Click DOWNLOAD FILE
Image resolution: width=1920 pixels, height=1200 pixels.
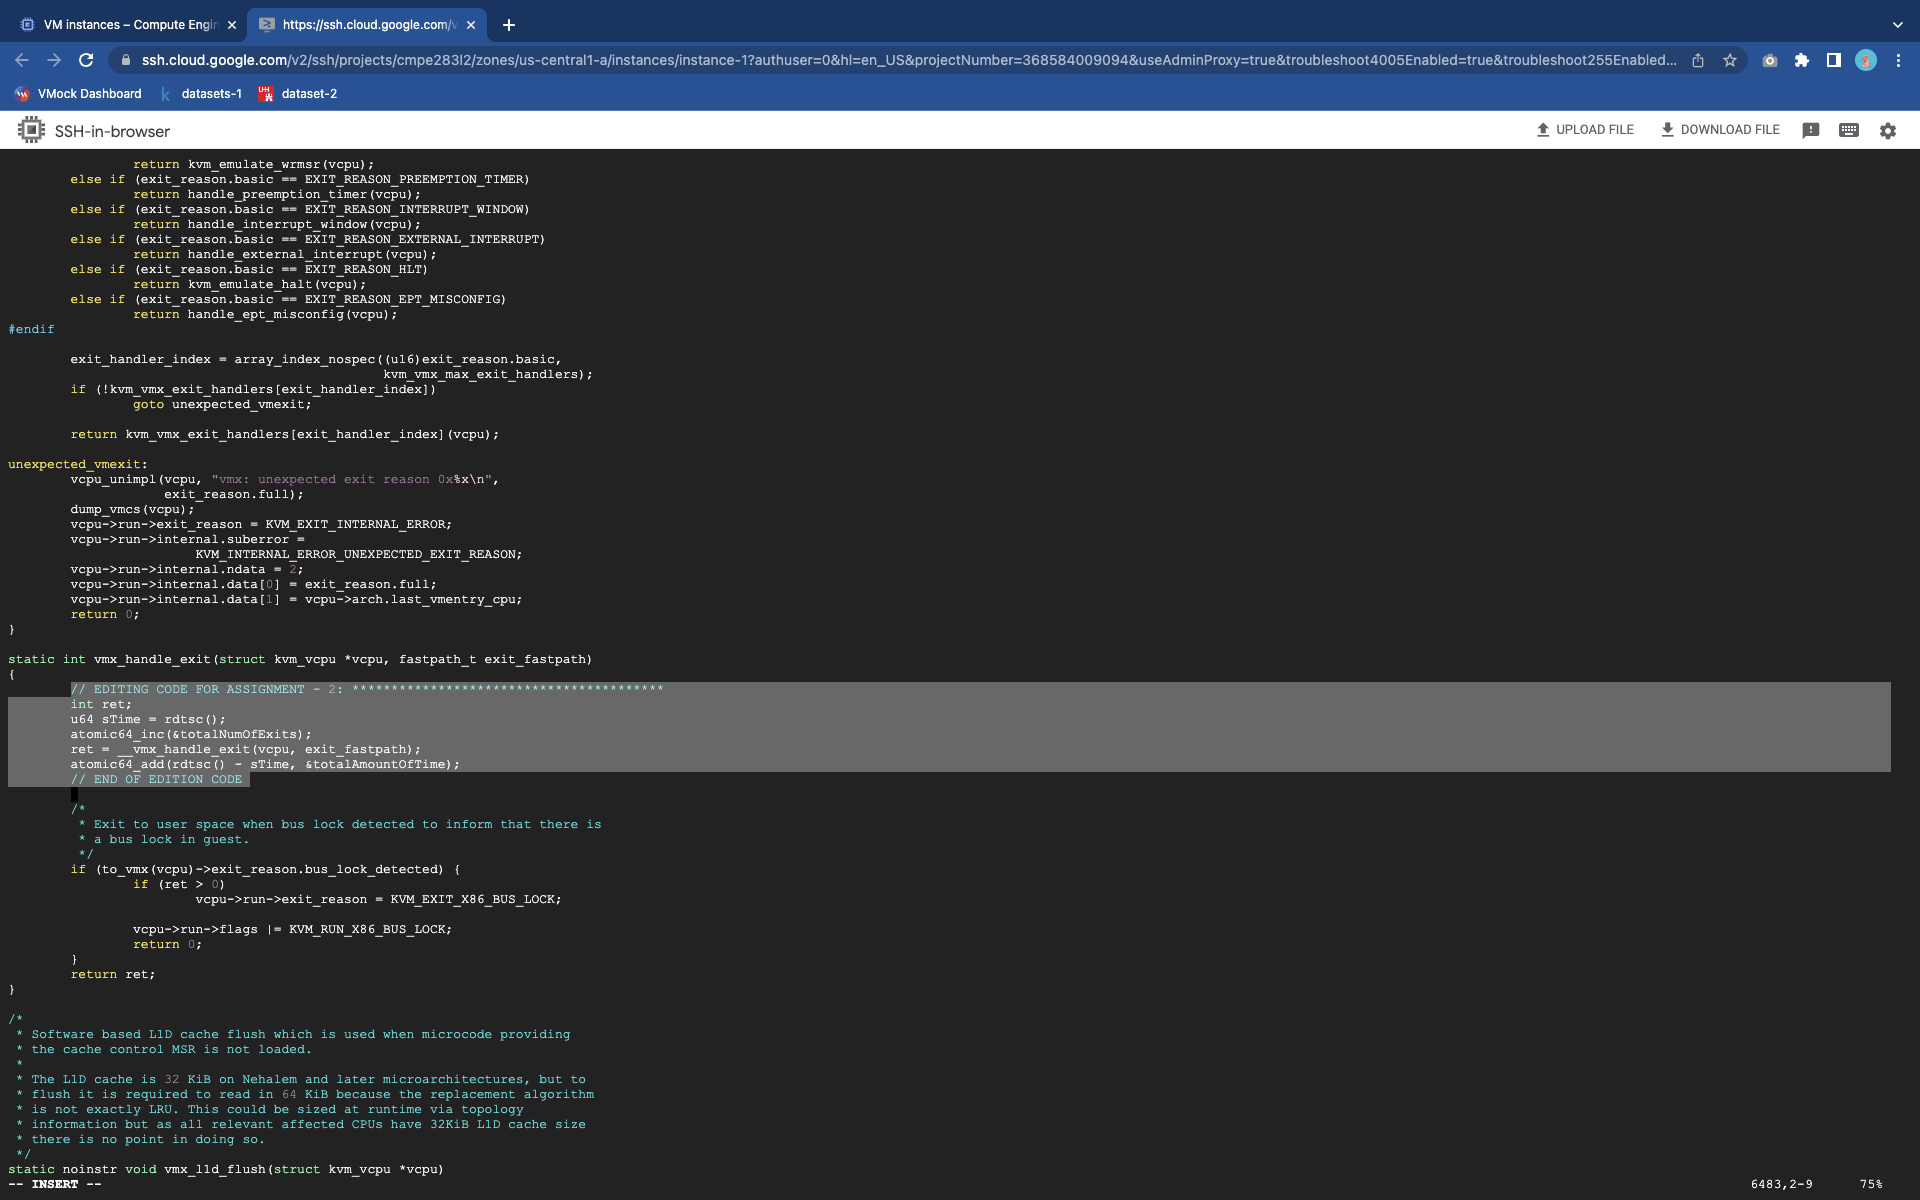[1719, 130]
